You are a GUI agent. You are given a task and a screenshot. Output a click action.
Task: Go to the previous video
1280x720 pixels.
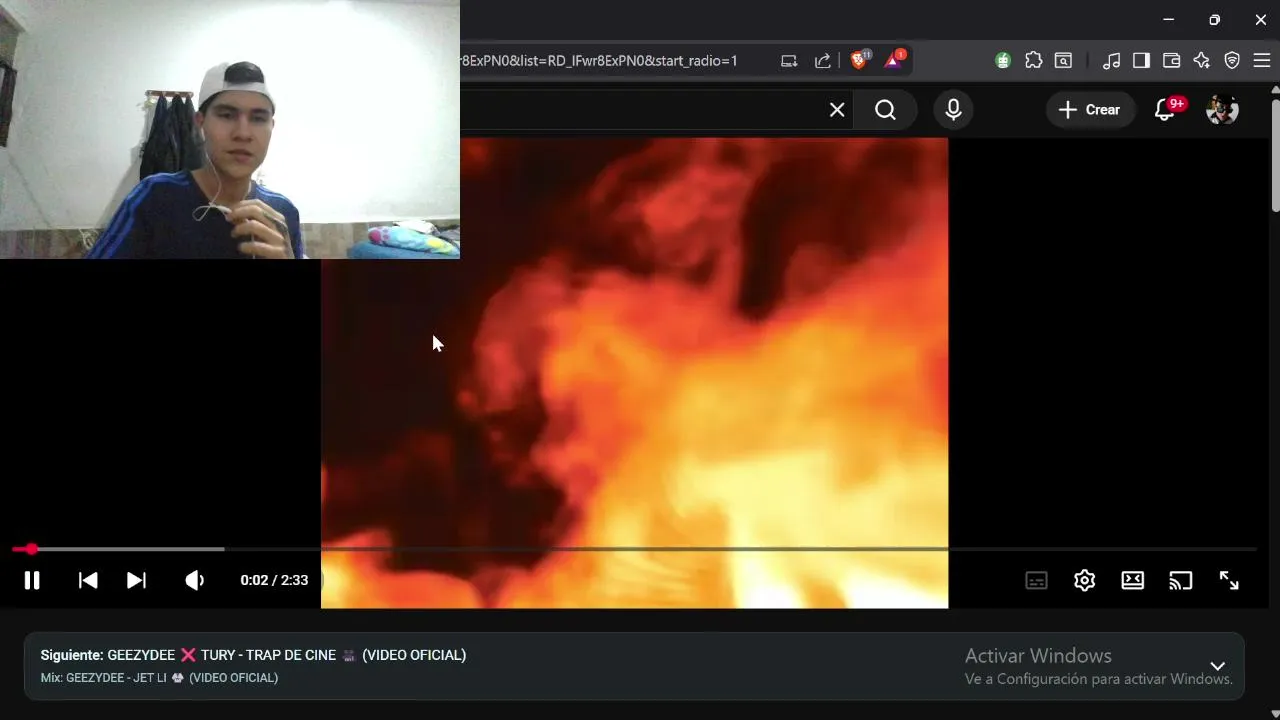point(88,580)
